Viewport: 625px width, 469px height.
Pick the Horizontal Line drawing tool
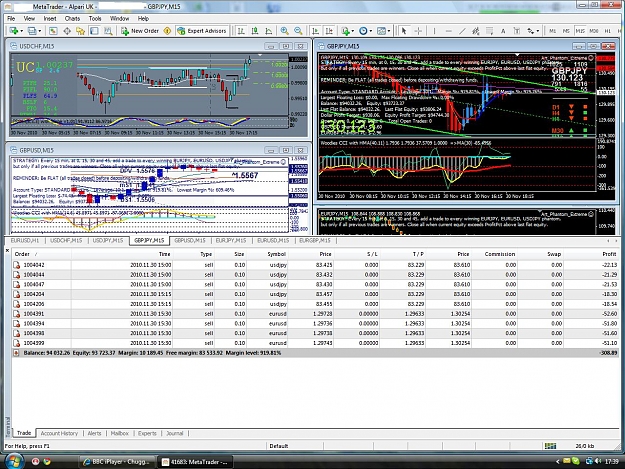point(448,31)
